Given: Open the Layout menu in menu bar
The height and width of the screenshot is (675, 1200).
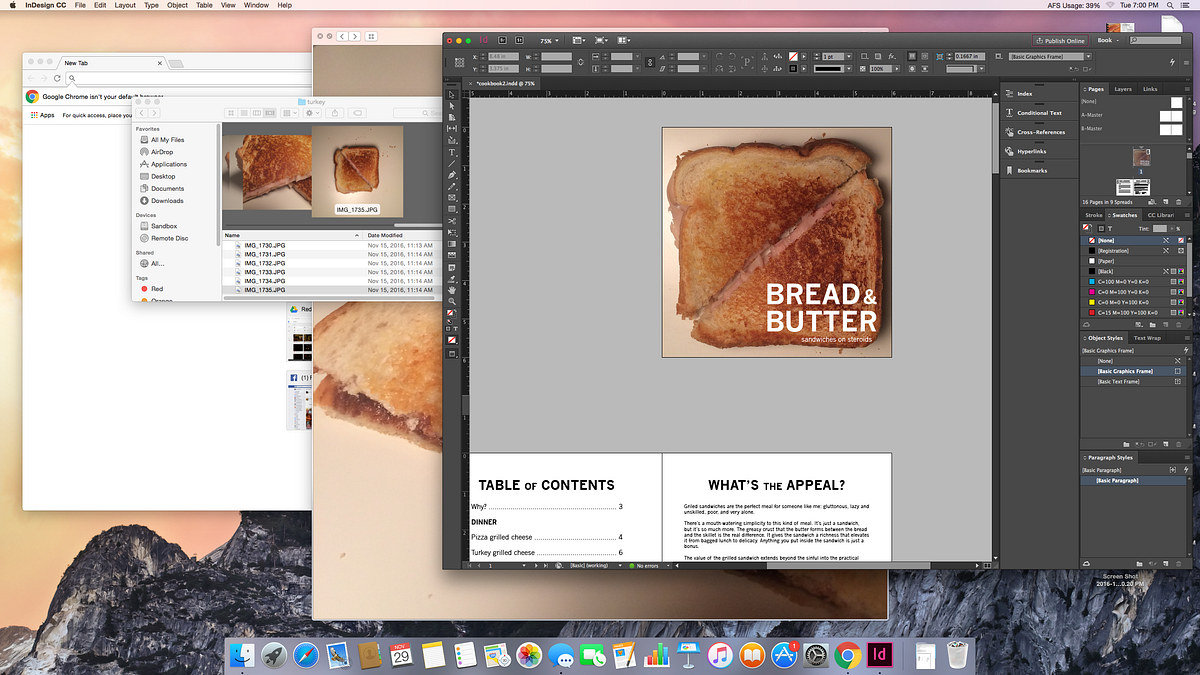Looking at the screenshot, I should click(x=125, y=5).
